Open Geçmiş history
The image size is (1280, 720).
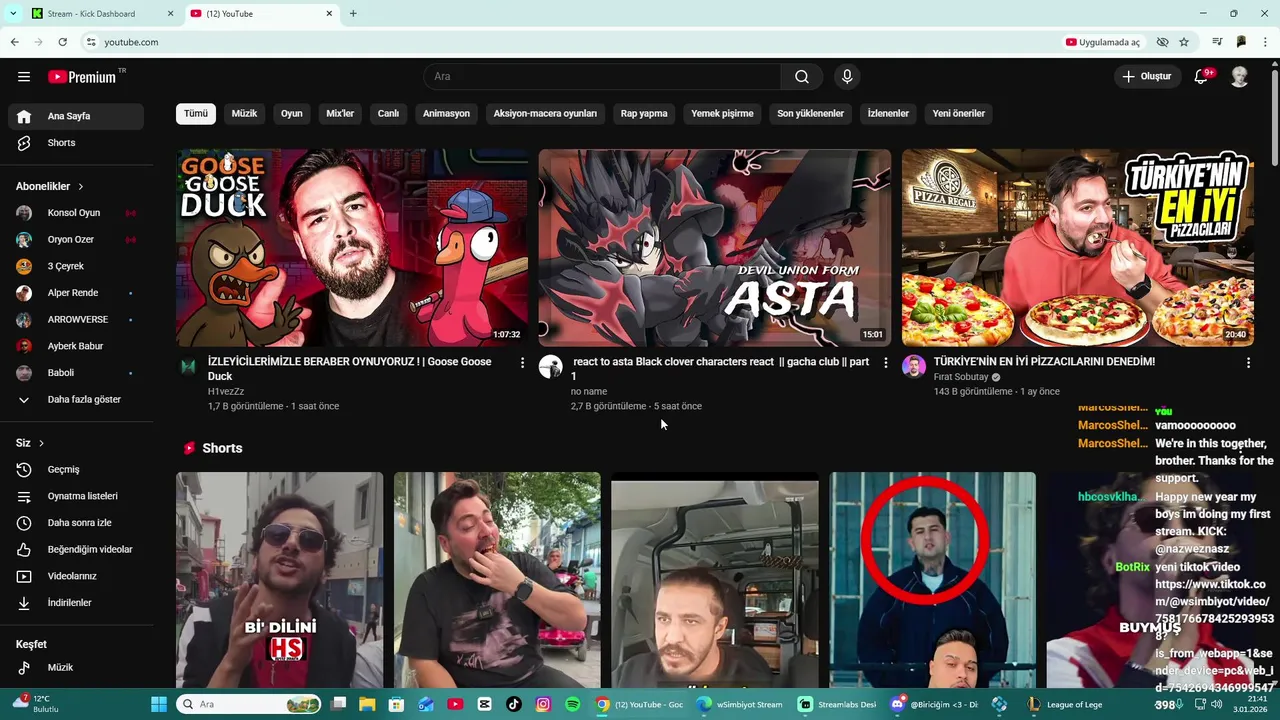tap(76, 469)
